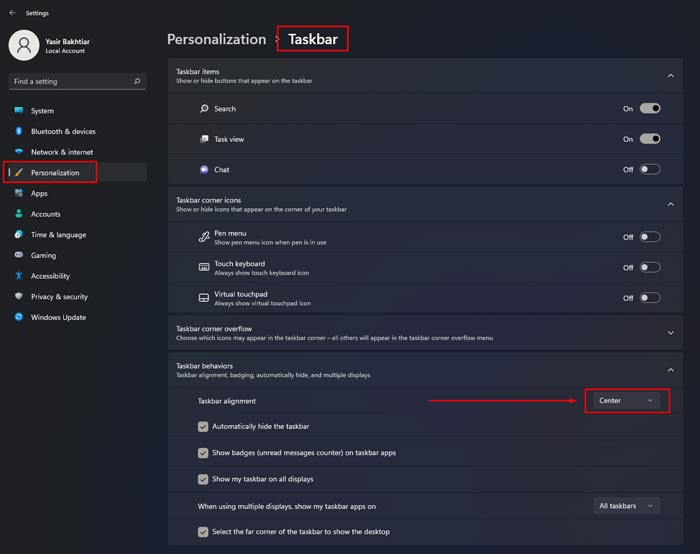The image size is (700, 554).
Task: Turn off the Search taskbar toggle
Action: click(649, 109)
